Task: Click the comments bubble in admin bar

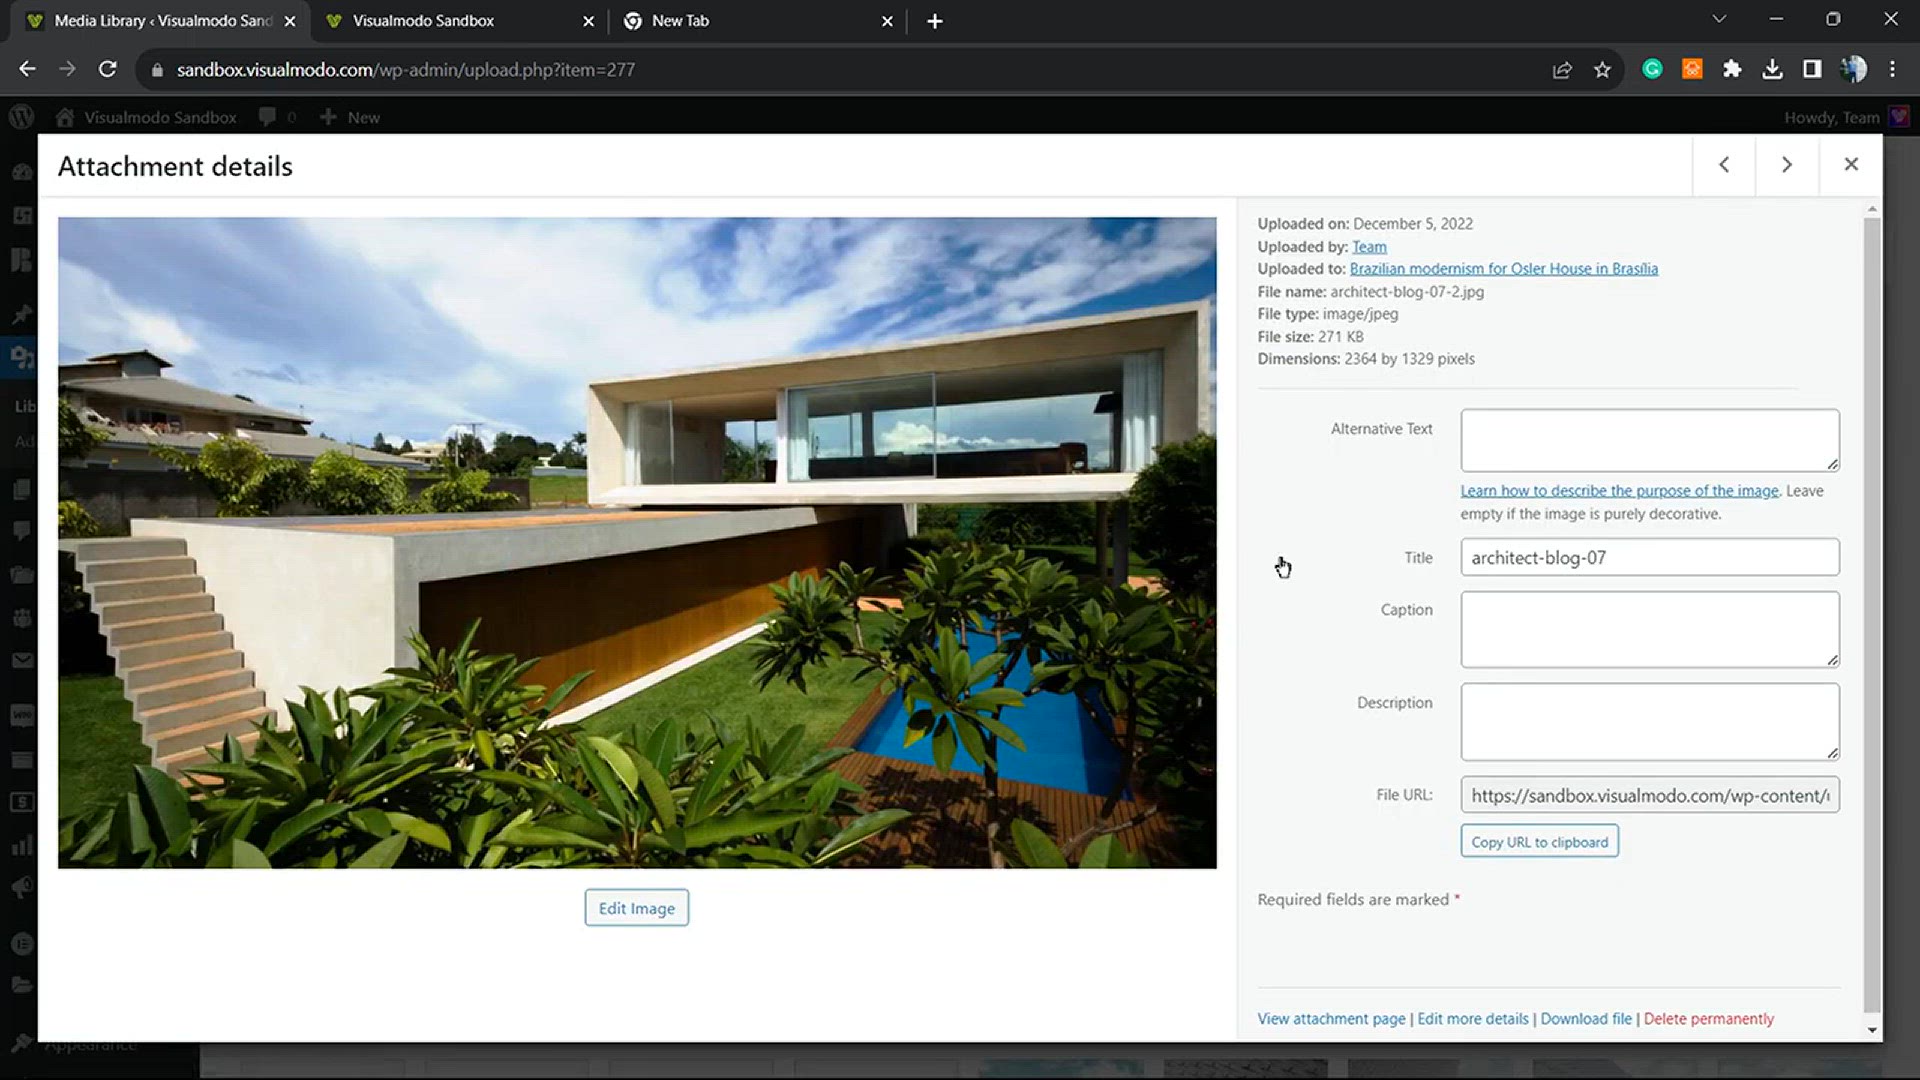Action: pos(267,117)
